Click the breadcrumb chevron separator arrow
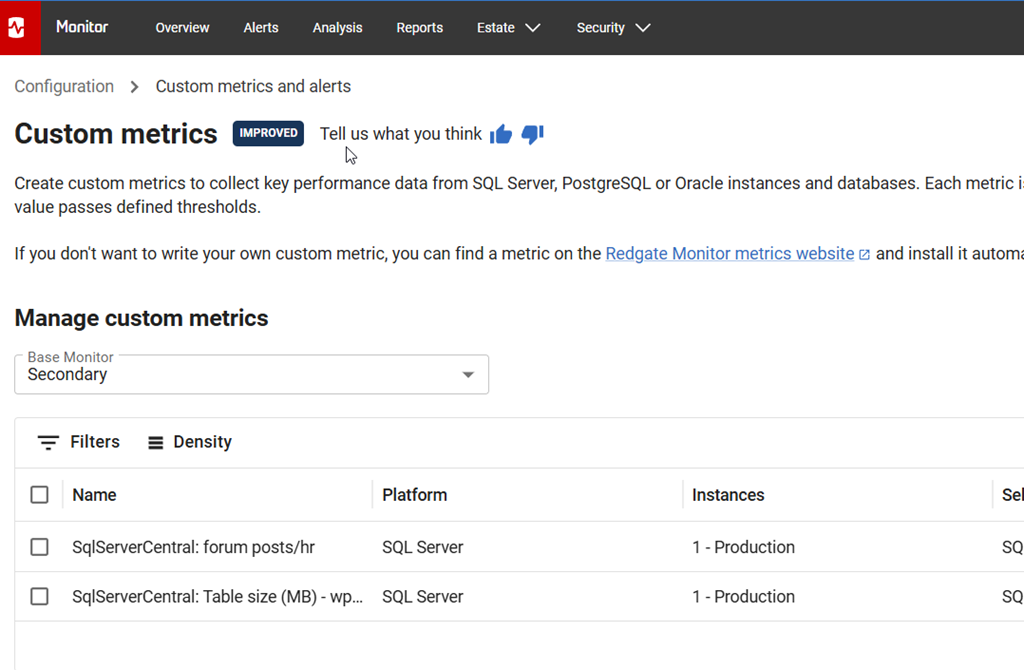 tap(135, 87)
